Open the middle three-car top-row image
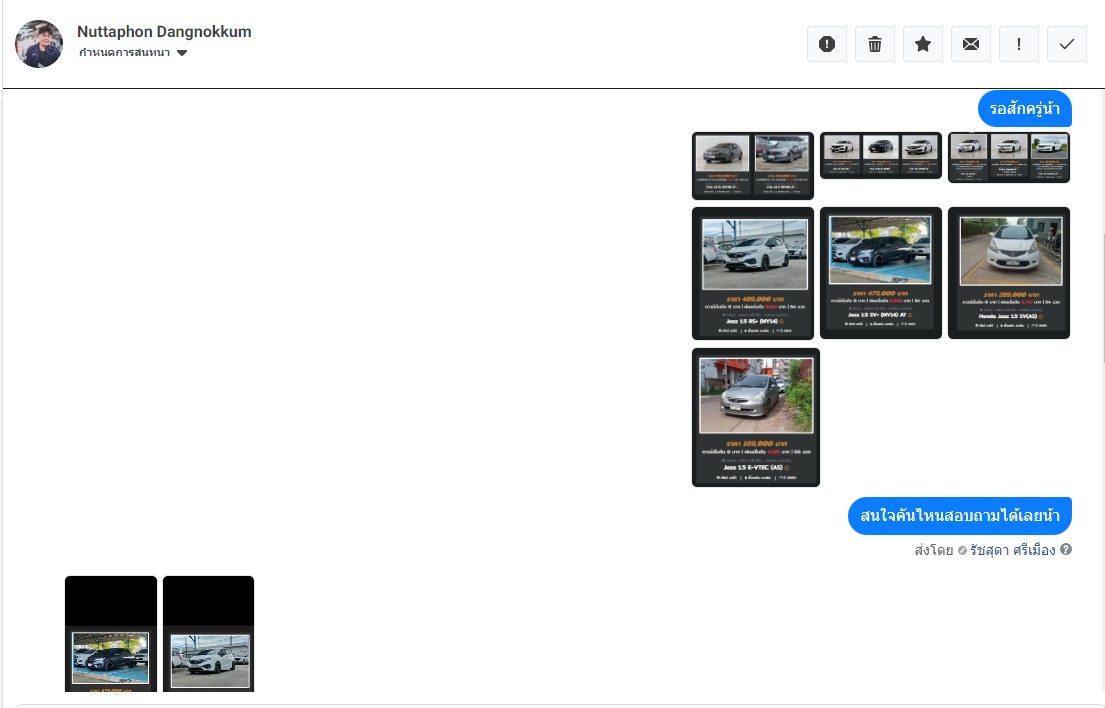1105x708 pixels. (x=880, y=155)
